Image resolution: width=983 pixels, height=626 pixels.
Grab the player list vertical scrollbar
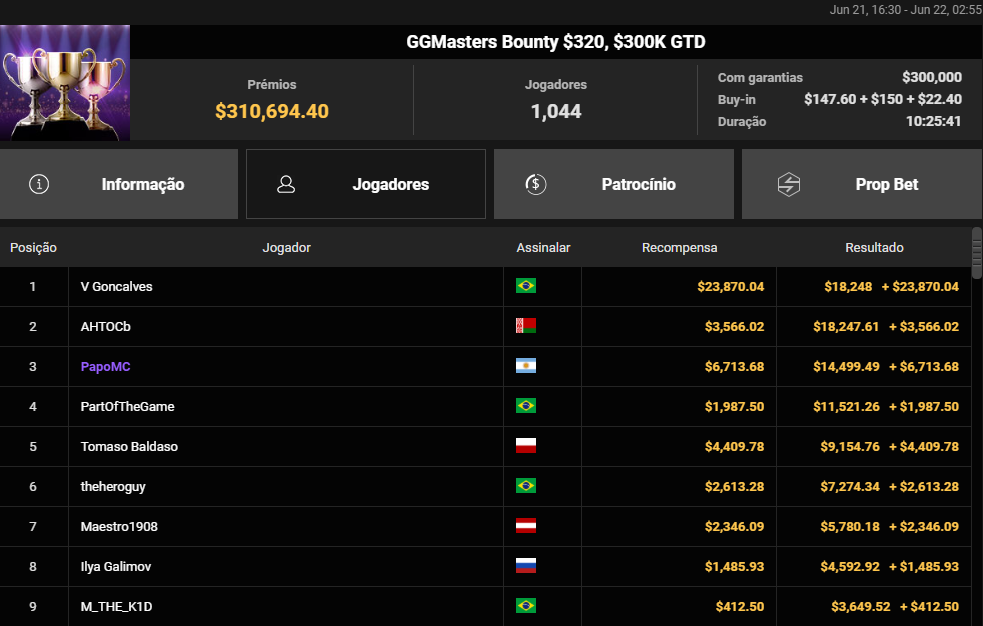tap(977, 253)
